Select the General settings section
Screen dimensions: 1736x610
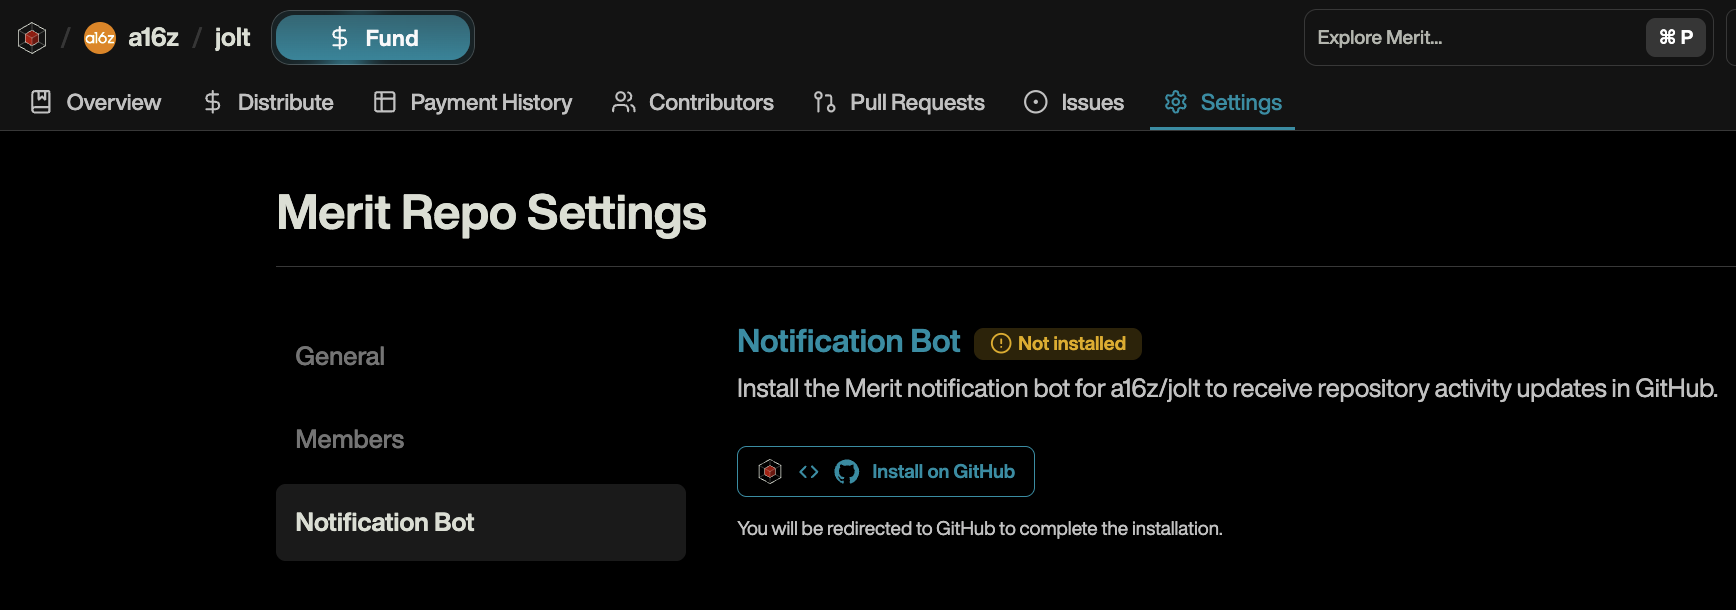[340, 356]
